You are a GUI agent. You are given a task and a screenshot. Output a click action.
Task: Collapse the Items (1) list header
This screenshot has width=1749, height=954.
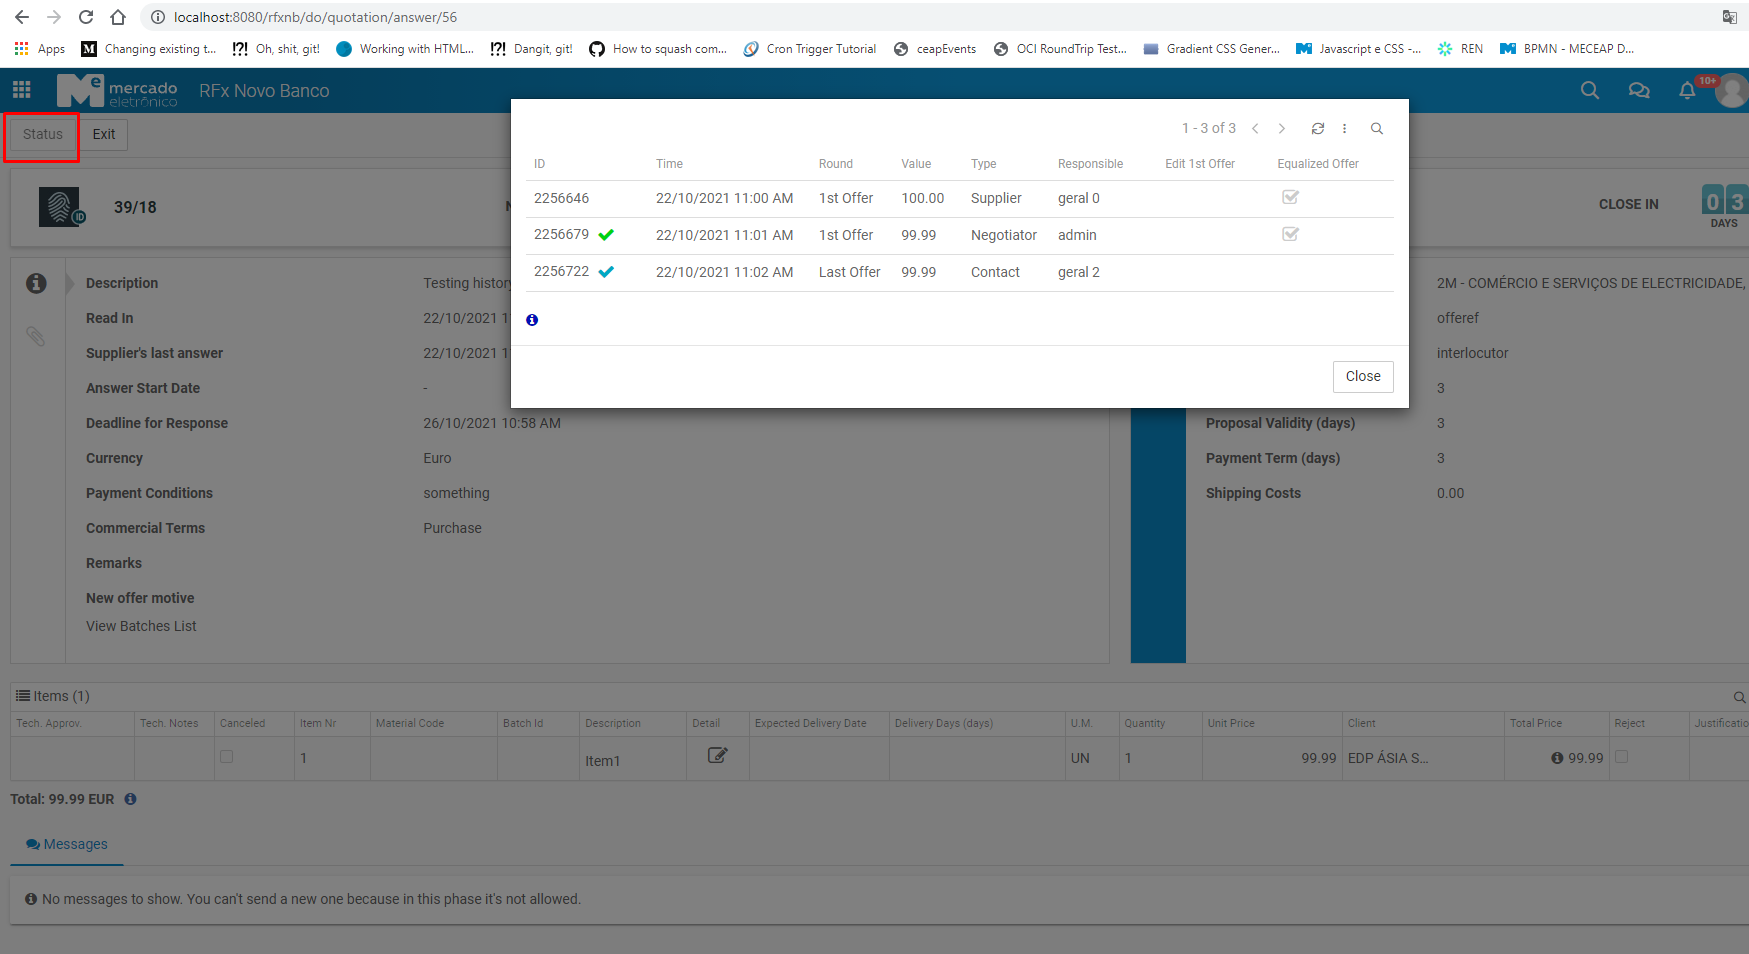click(53, 696)
